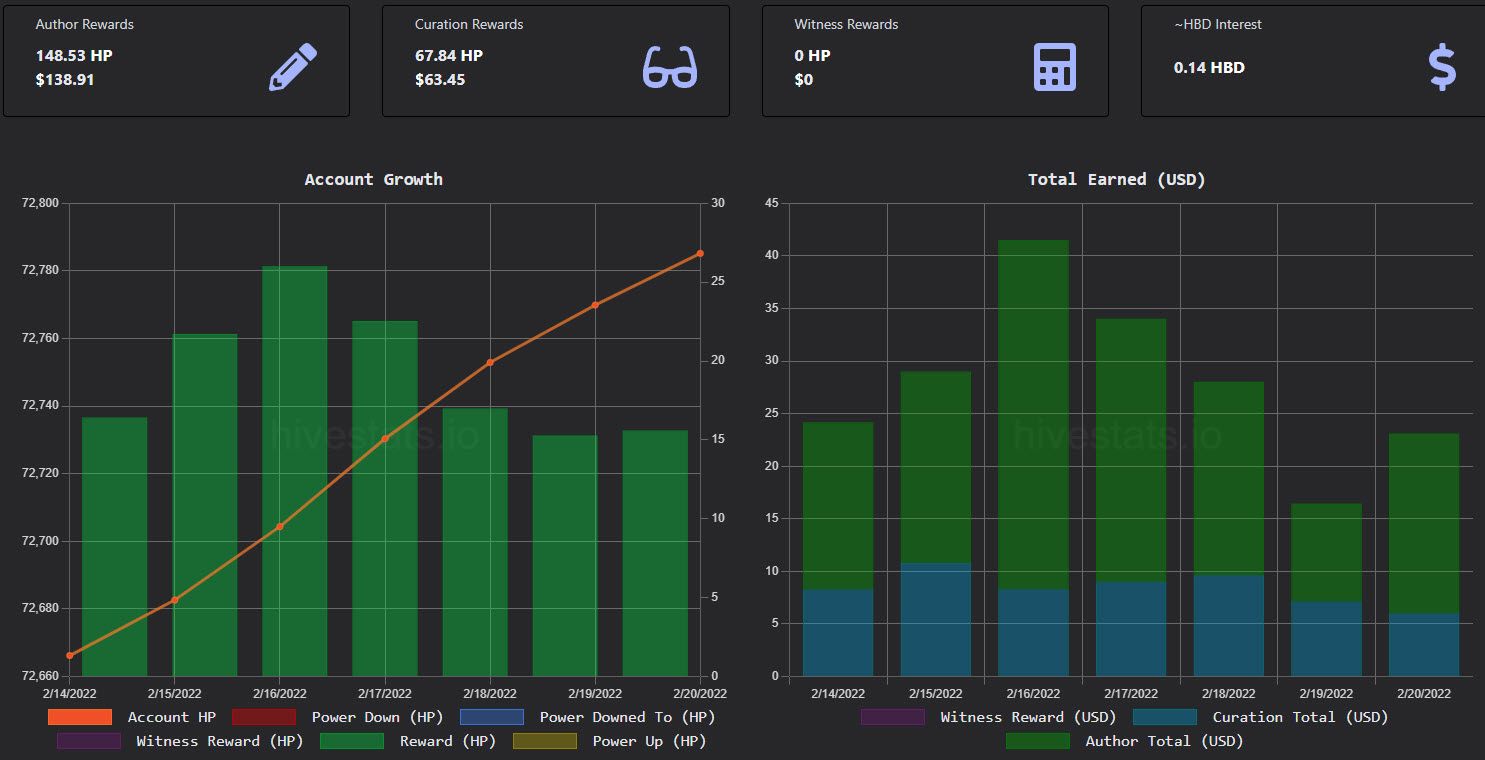Image resolution: width=1485 pixels, height=760 pixels.
Task: Click the 2/14/2022 reward bar in Account Growth
Action: (115, 547)
